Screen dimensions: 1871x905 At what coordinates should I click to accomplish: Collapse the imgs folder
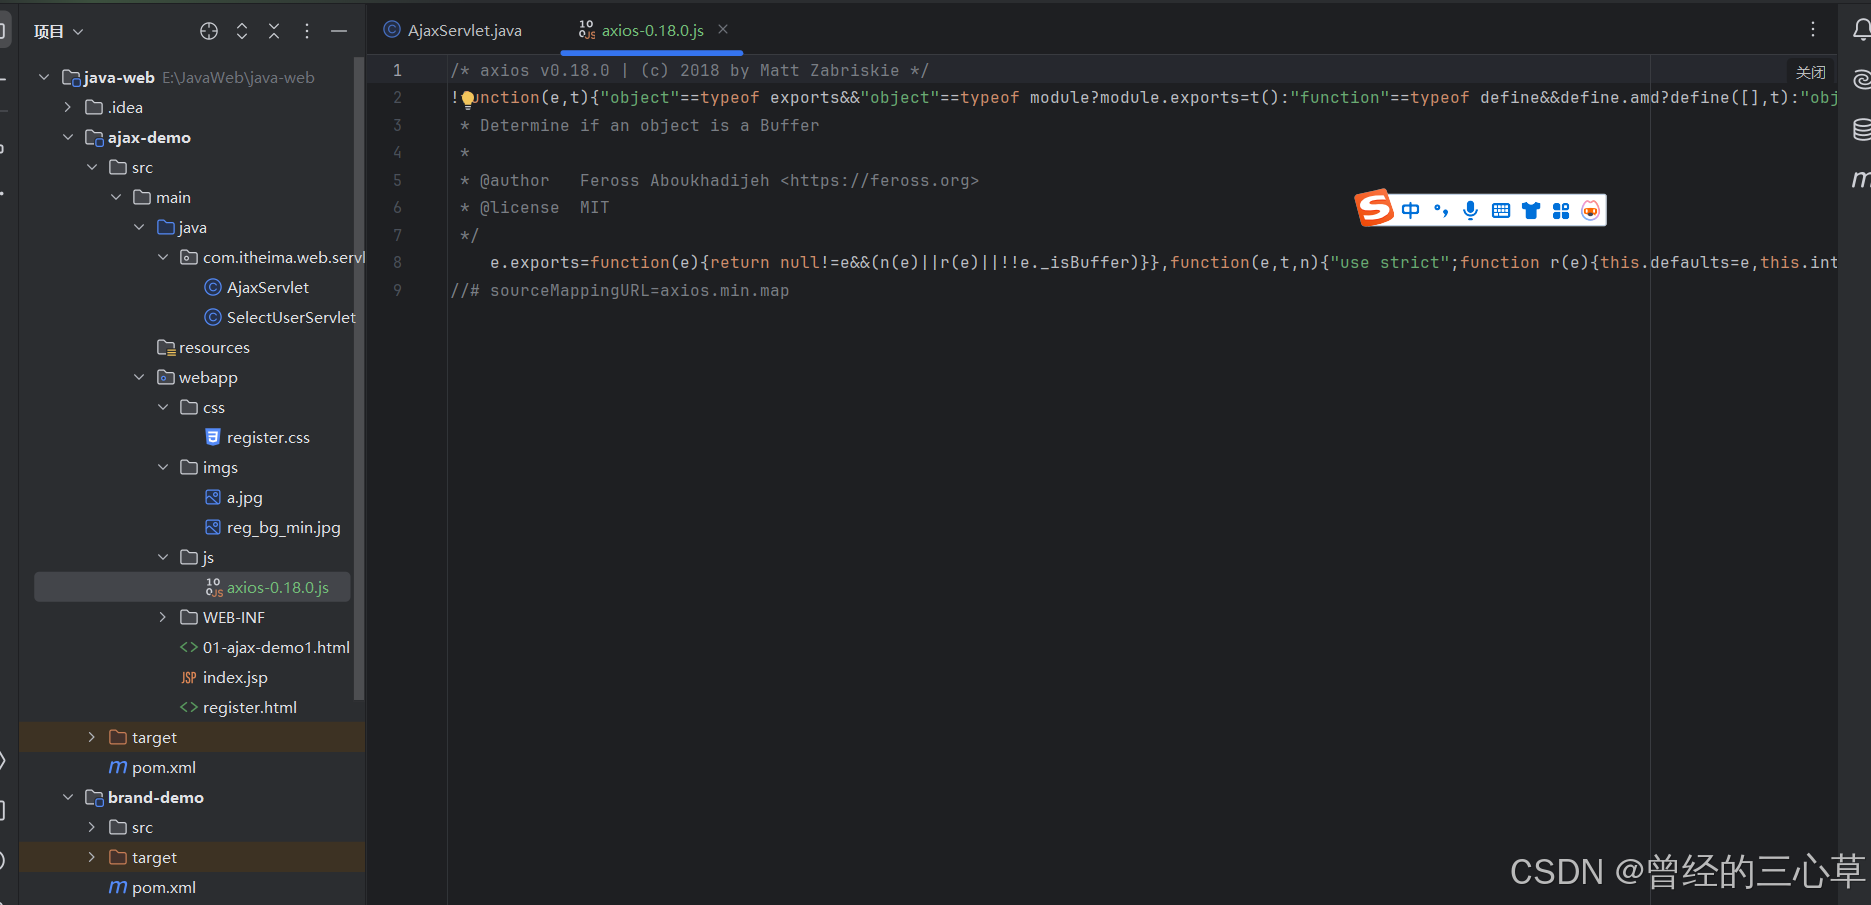[x=164, y=467]
